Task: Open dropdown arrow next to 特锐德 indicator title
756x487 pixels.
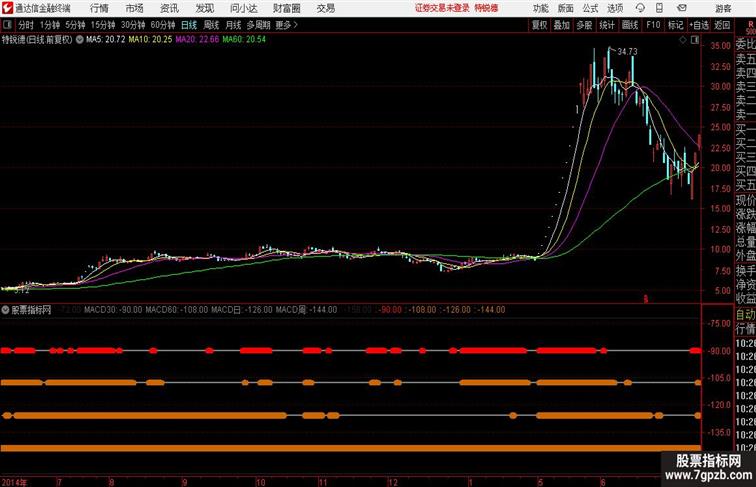Action: click(x=80, y=40)
